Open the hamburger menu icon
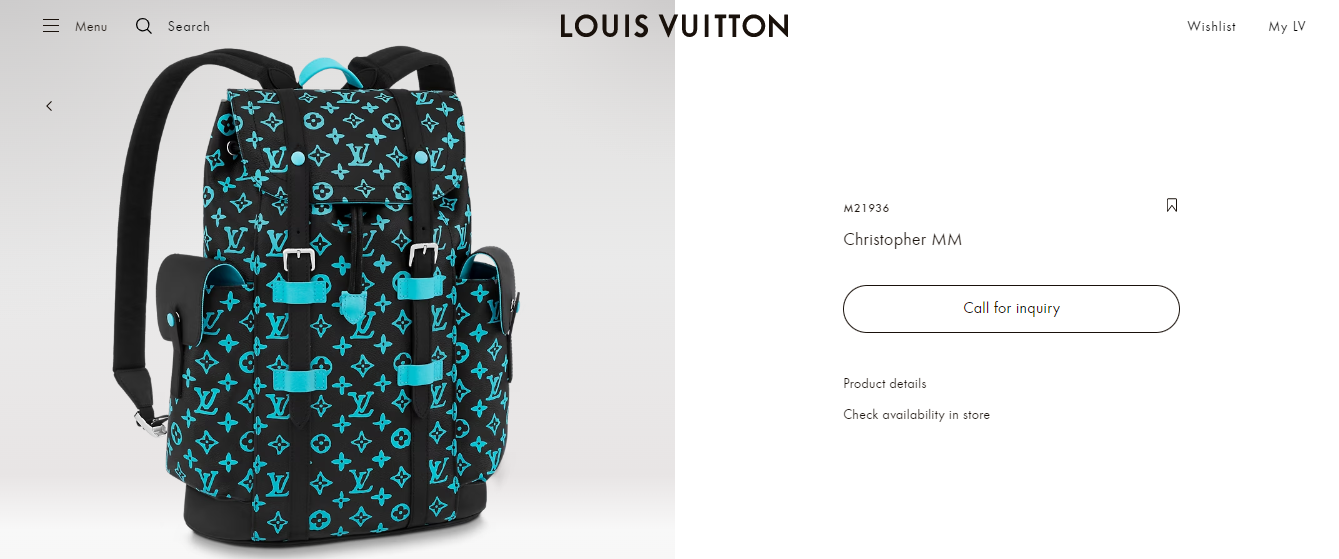This screenshot has height=559, width=1339. coord(51,26)
